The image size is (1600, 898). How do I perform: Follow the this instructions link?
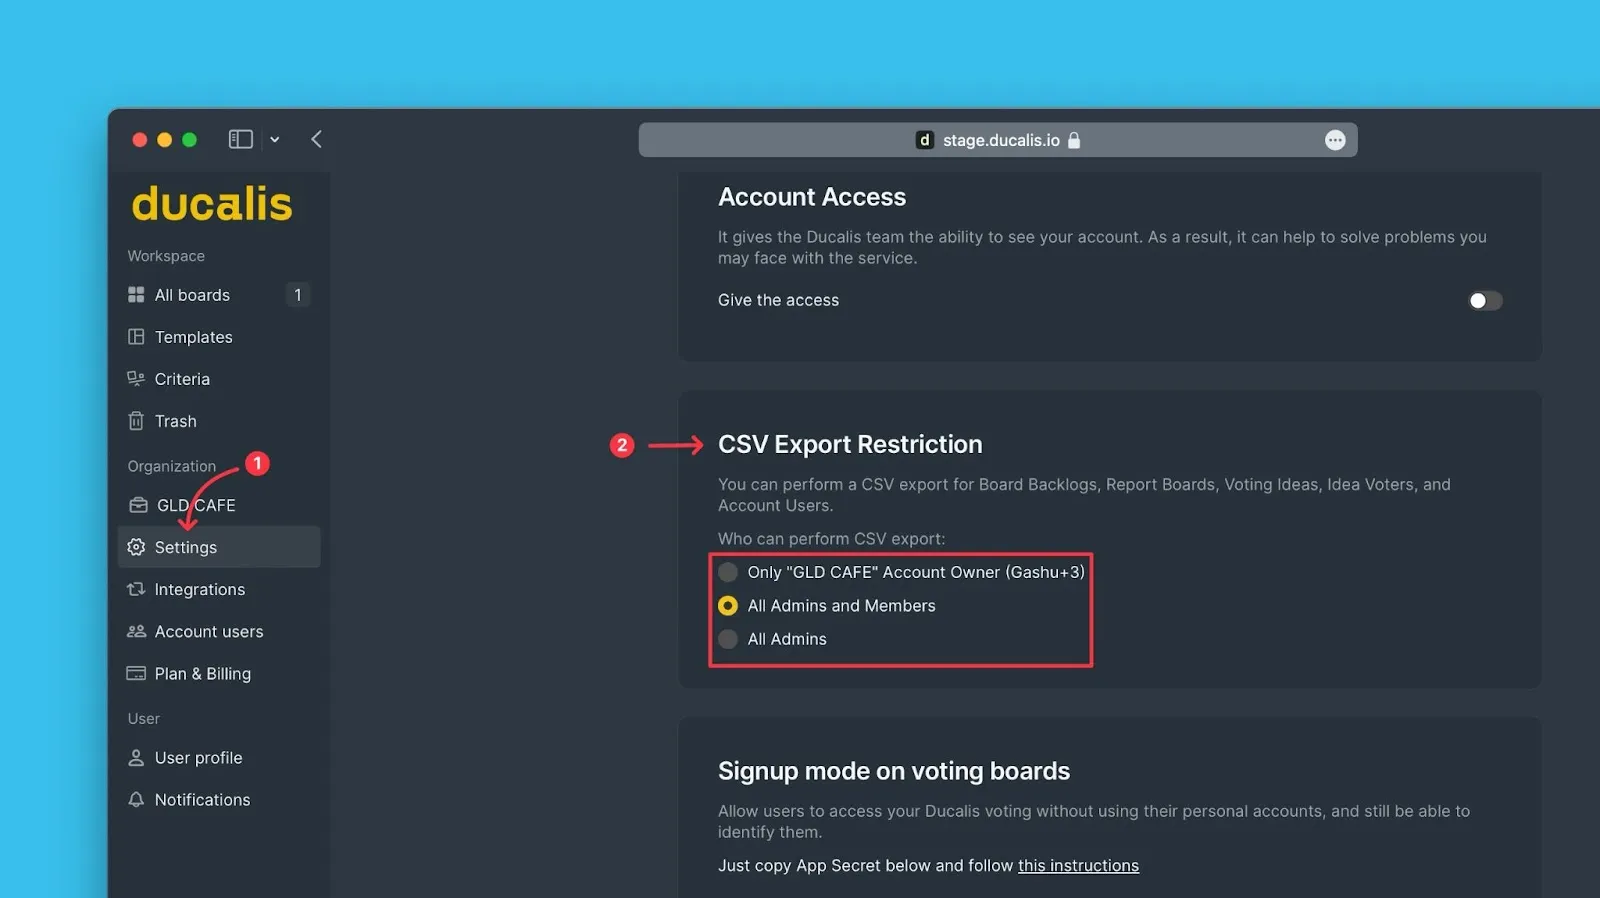coord(1078,865)
